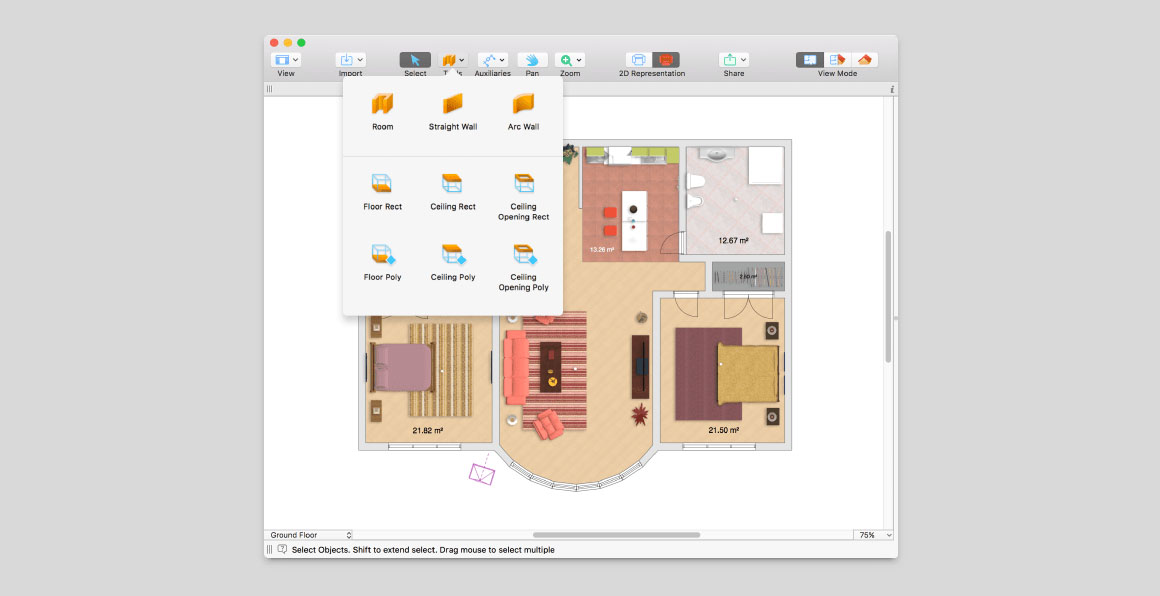
Task: Switch to 2D plan view mode
Action: tap(810, 60)
